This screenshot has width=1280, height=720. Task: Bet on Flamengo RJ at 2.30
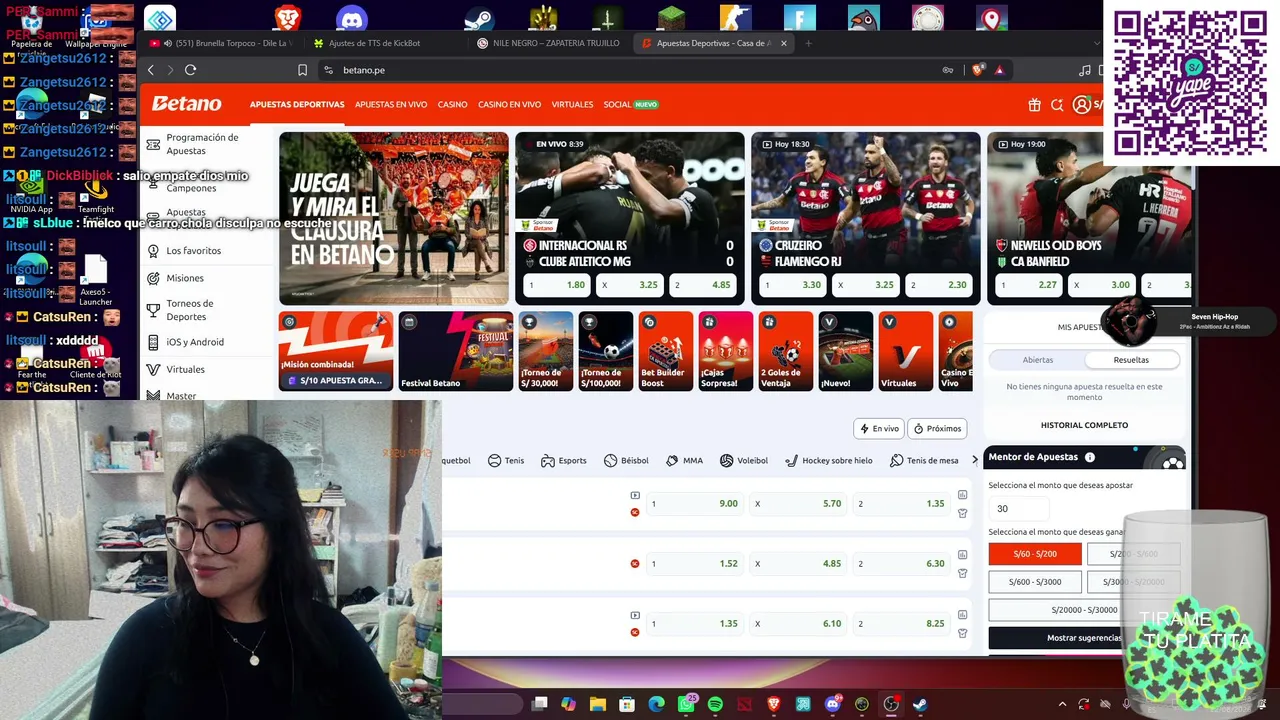937,285
